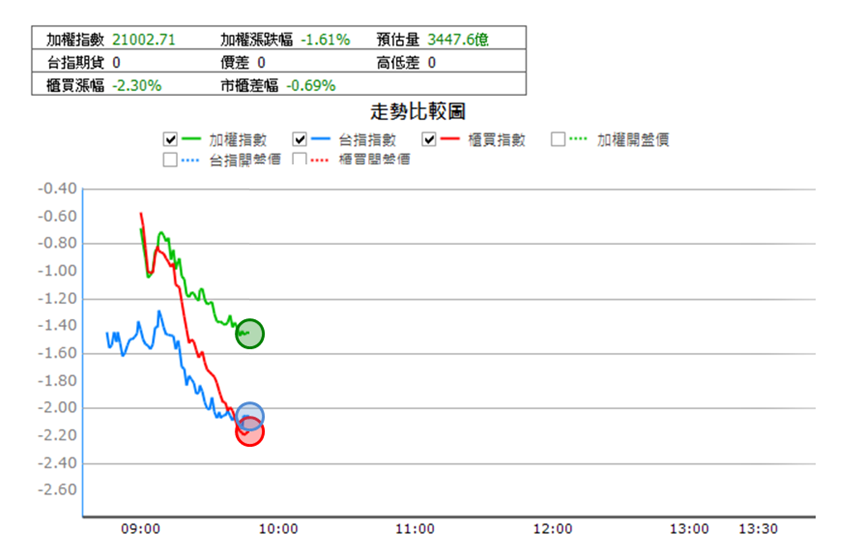The height and width of the screenshot is (560, 865).
Task: Click the blue 台指指數 legend line
Action: 321,139
